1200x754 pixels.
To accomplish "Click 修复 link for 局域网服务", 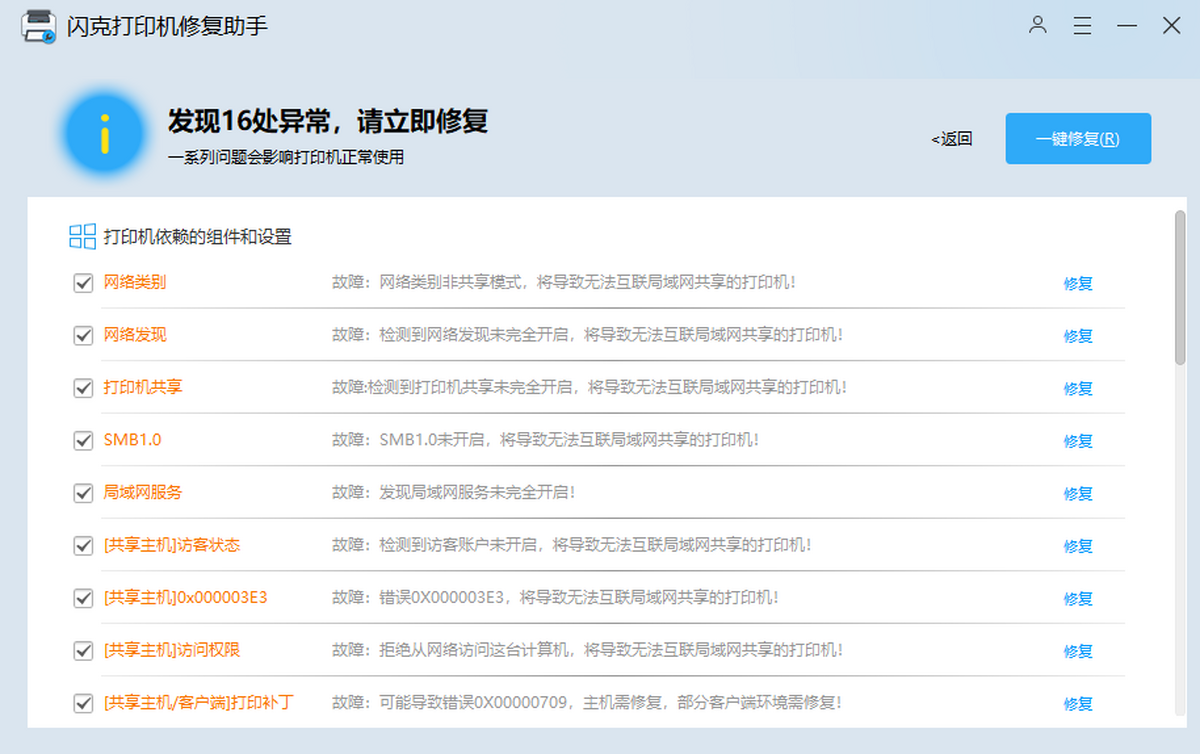I will click(1078, 494).
